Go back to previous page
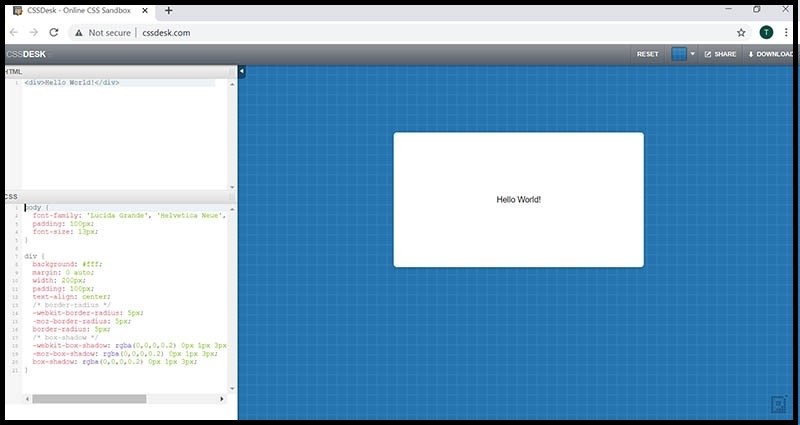Viewport: 800px width, 425px height. click(x=15, y=32)
